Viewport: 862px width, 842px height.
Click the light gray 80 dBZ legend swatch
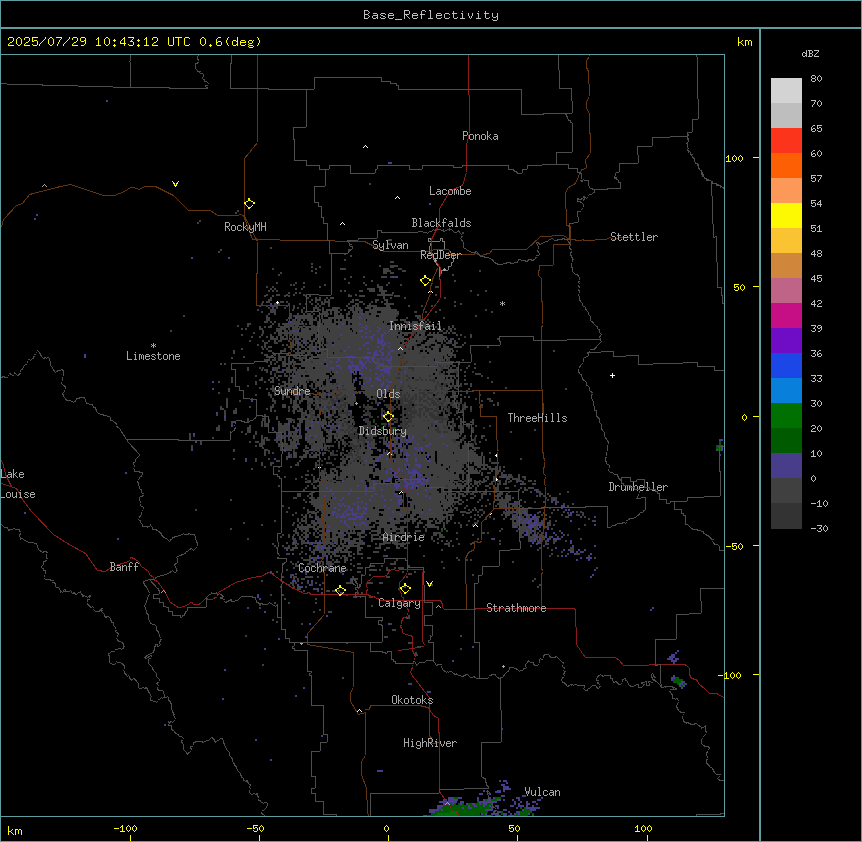(x=786, y=90)
